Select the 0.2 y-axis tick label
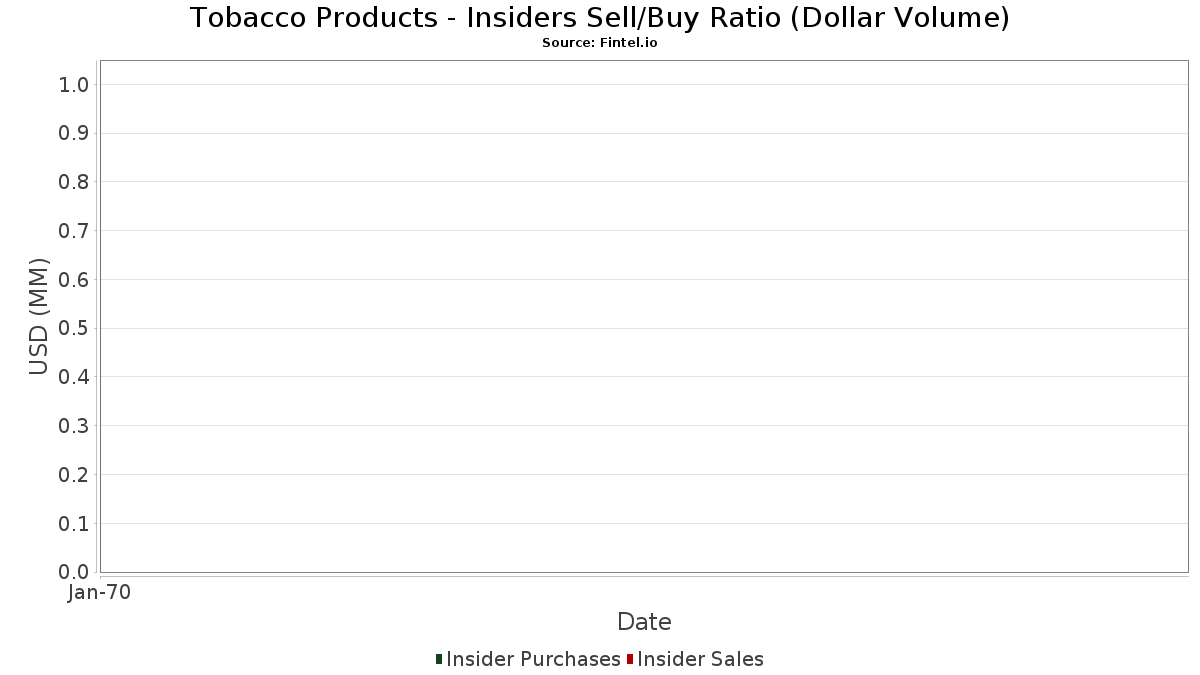1200x675 pixels. pos(75,475)
